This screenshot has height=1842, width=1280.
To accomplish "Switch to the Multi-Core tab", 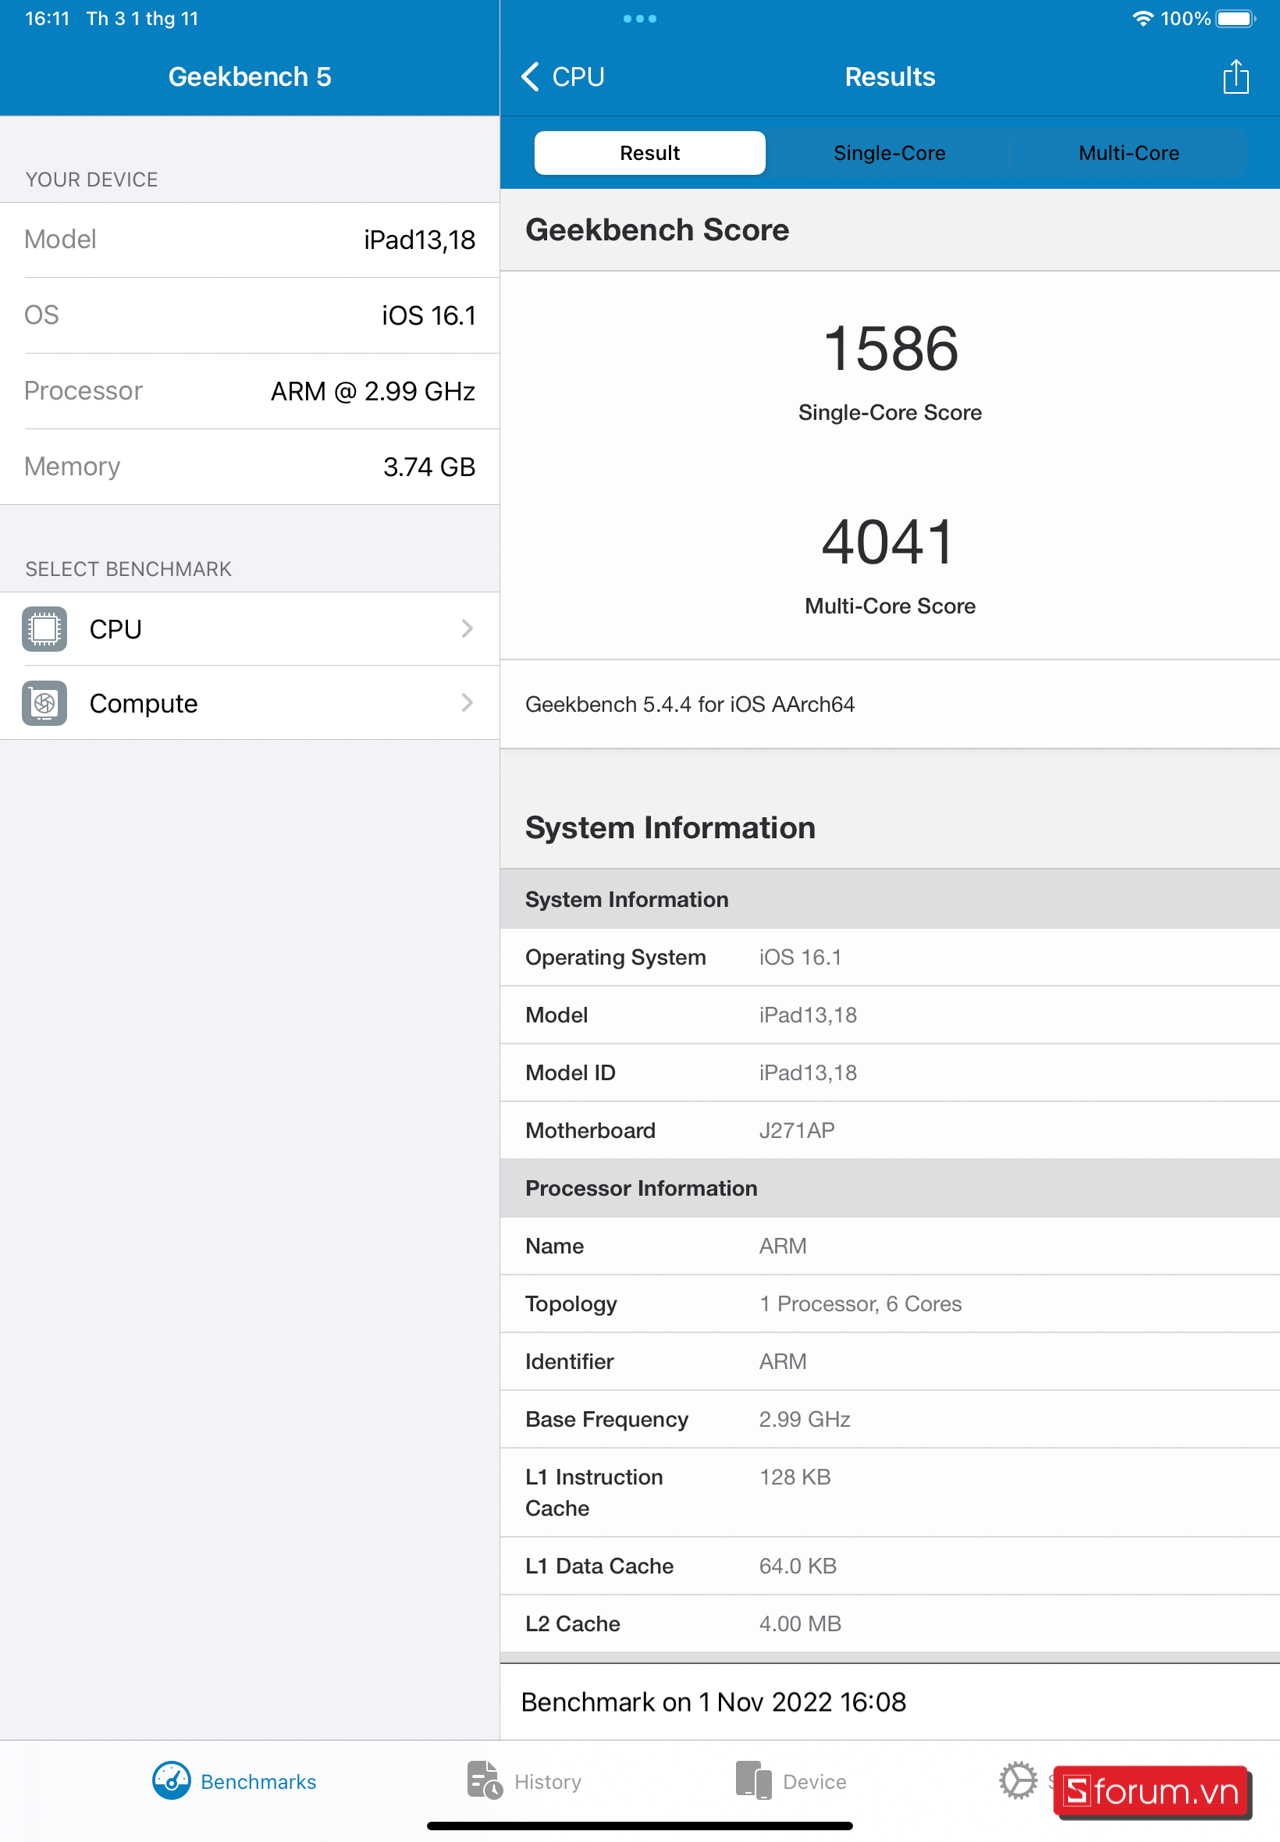I will pyautogui.click(x=1128, y=153).
